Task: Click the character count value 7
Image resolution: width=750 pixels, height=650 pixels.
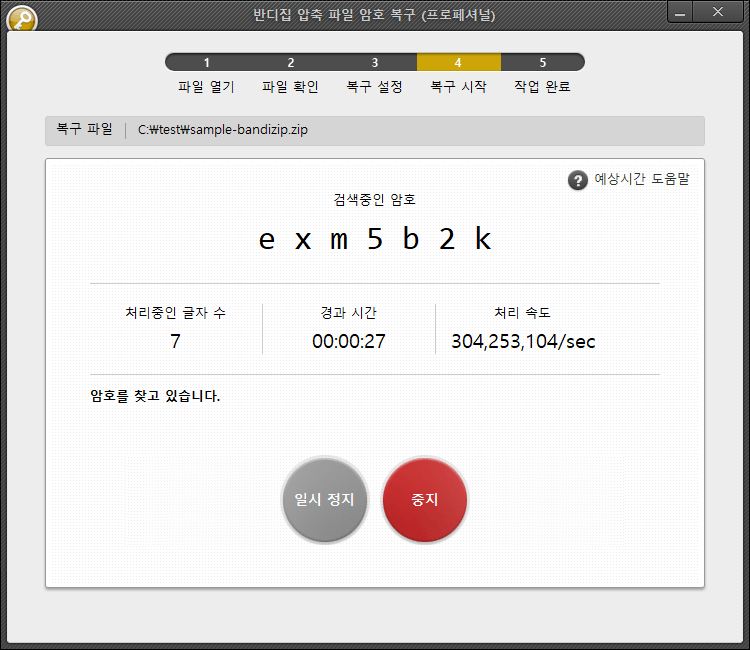Action: [x=176, y=341]
